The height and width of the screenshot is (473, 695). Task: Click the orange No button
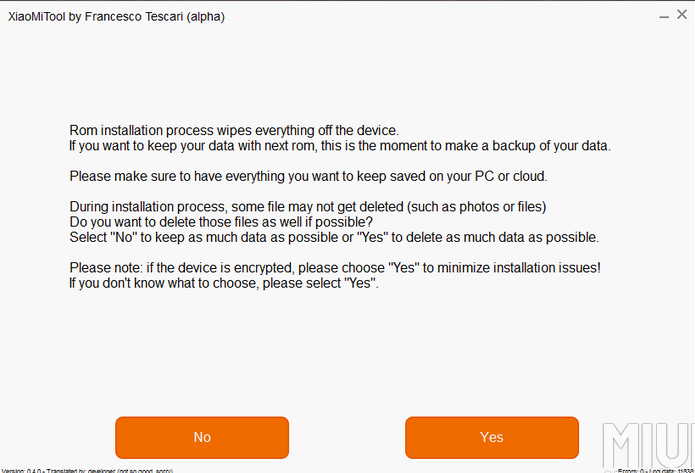pos(202,437)
